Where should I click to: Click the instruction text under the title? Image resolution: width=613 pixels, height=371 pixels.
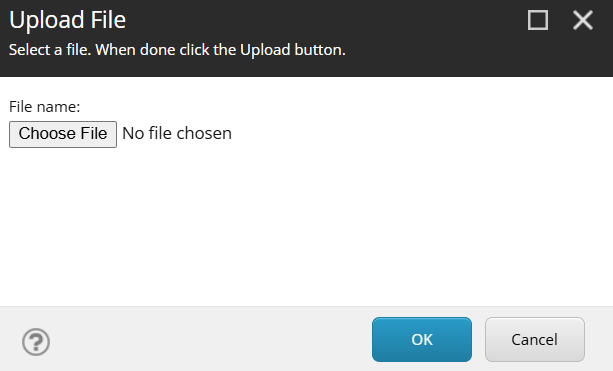(x=177, y=50)
